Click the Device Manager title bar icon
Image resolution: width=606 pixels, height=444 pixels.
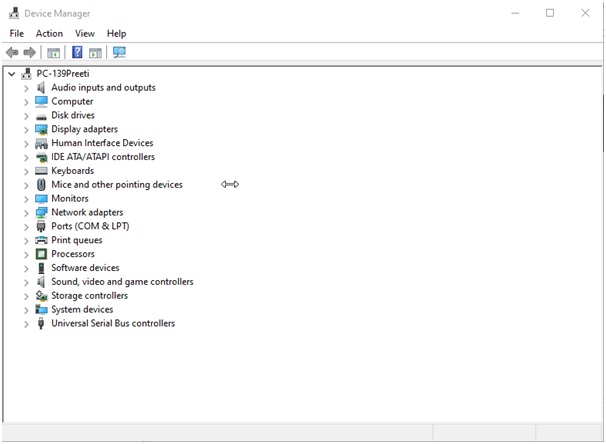pos(14,13)
